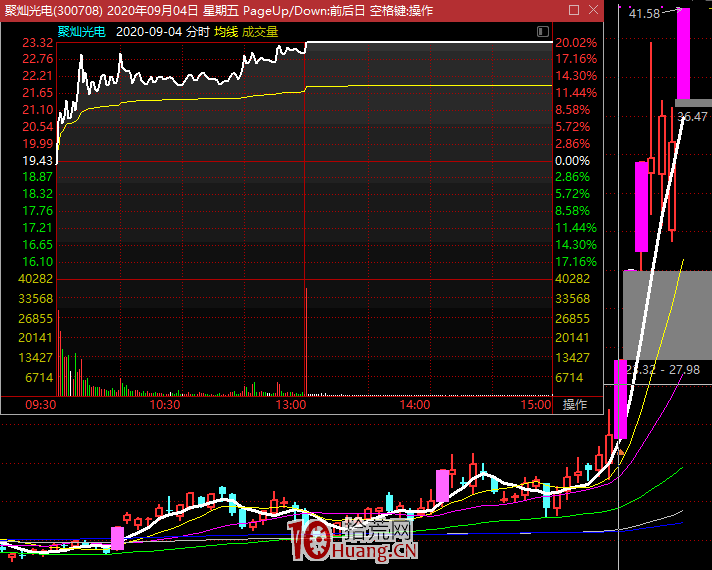Click the 20.02% percentage axis label

coord(576,43)
